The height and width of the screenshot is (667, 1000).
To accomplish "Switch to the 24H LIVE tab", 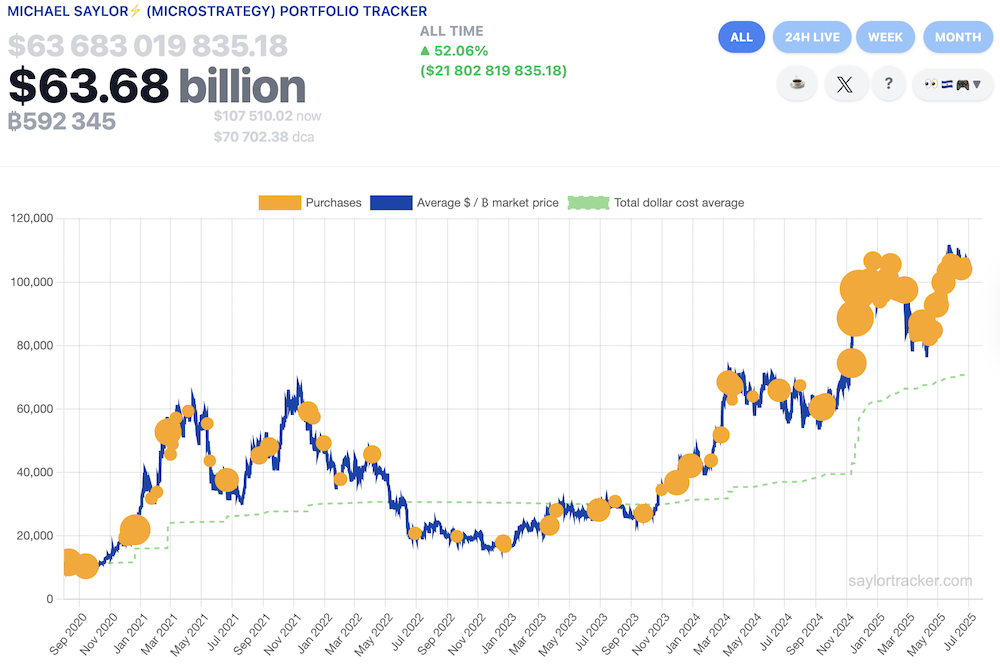I will click(812, 37).
